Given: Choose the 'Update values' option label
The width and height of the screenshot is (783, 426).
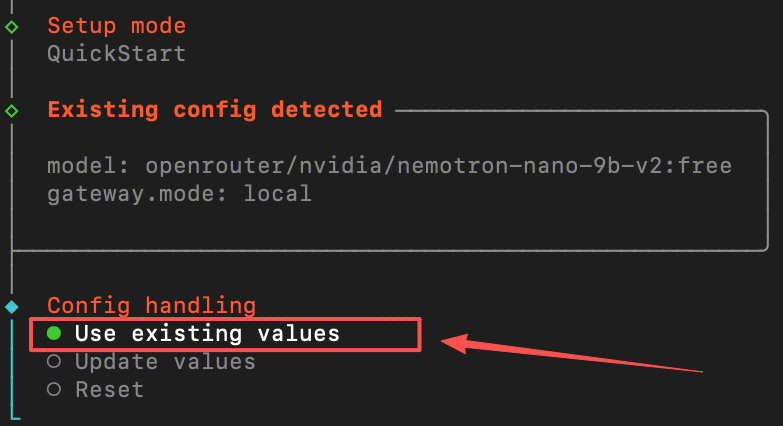Looking at the screenshot, I should 165,361.
